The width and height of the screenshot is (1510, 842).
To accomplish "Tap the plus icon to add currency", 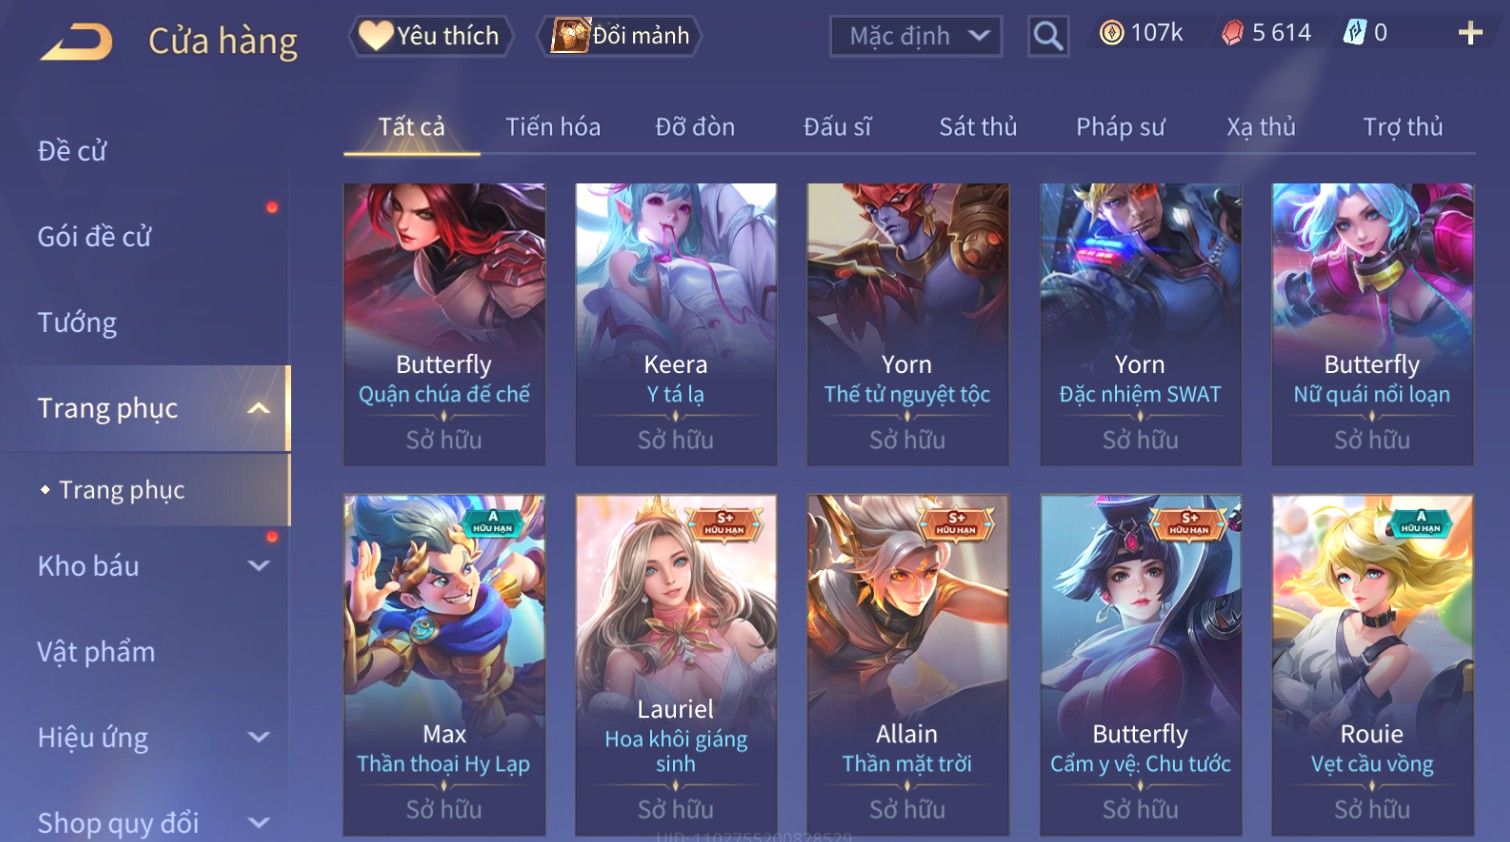I will (1470, 33).
